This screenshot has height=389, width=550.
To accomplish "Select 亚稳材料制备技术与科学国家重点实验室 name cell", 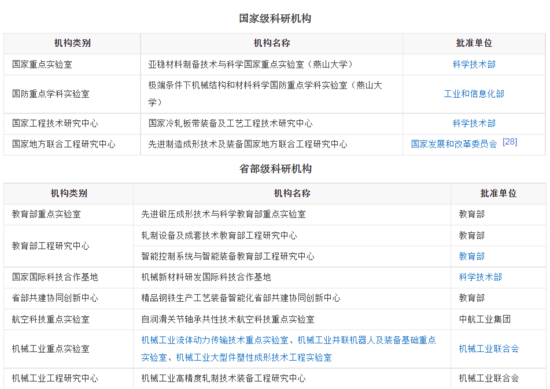I will [x=272, y=65].
